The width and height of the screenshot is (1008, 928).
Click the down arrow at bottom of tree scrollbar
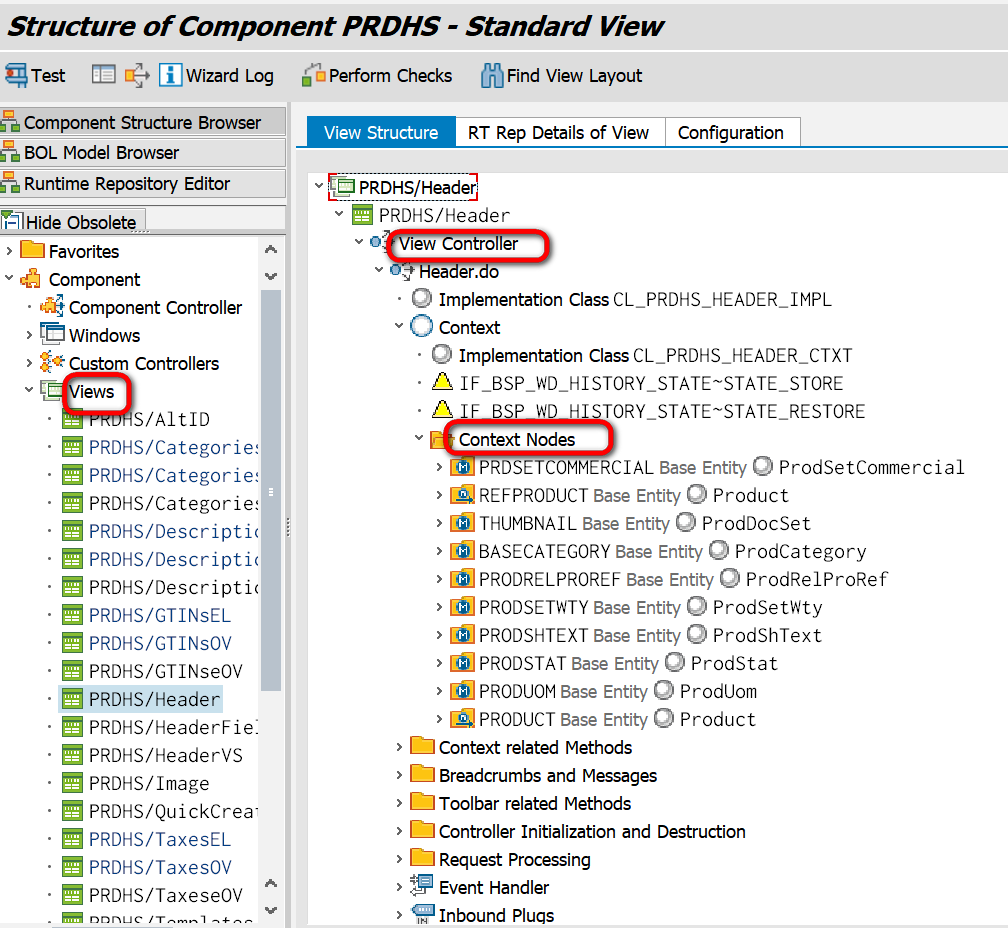[x=271, y=910]
